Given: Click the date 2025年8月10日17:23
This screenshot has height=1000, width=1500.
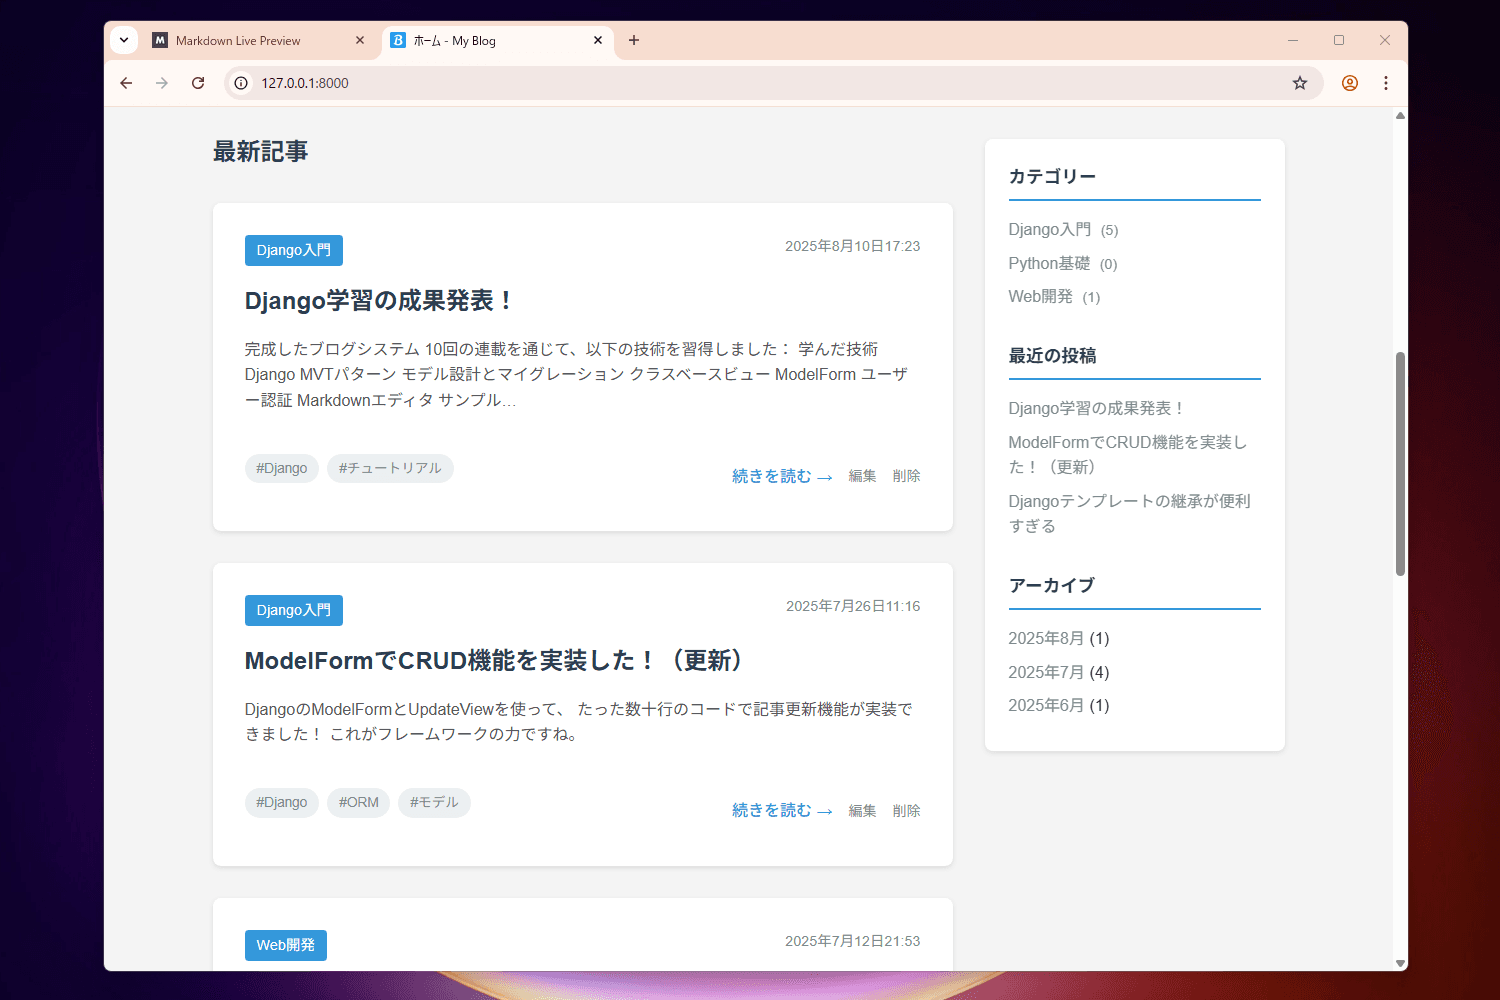Looking at the screenshot, I should (x=853, y=246).
